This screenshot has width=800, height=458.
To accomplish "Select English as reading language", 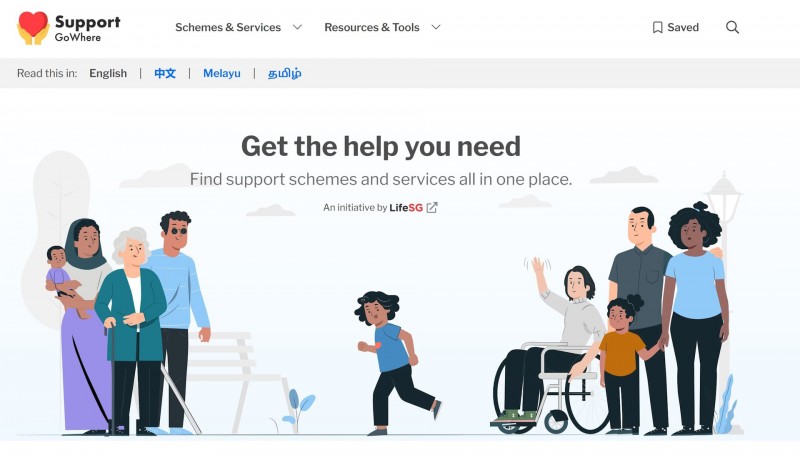I will (x=108, y=73).
